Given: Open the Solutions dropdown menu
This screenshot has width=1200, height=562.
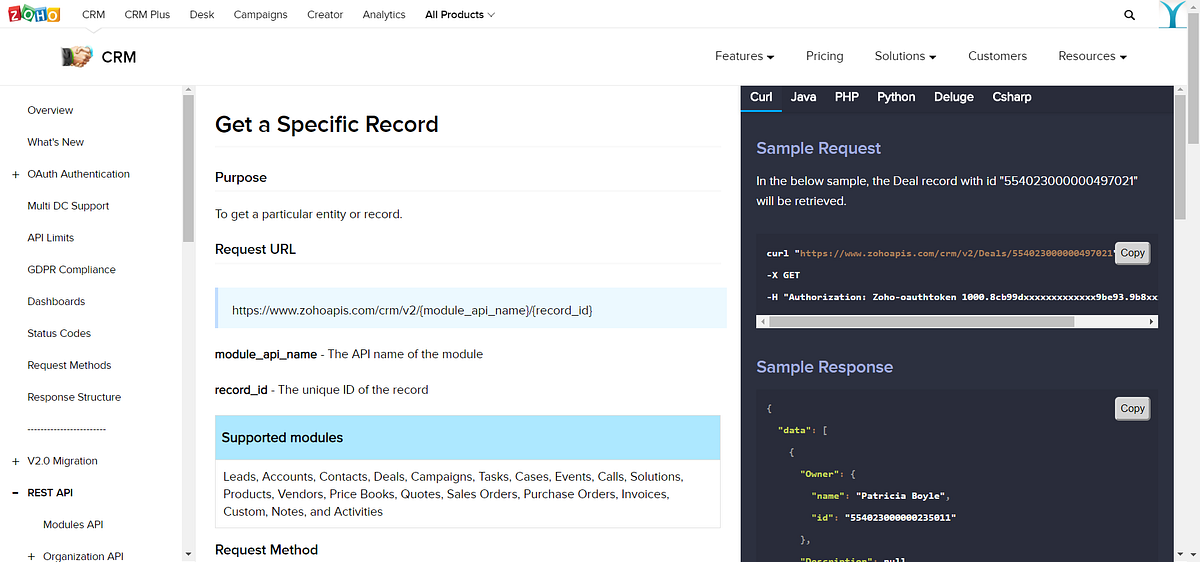Looking at the screenshot, I should (905, 56).
